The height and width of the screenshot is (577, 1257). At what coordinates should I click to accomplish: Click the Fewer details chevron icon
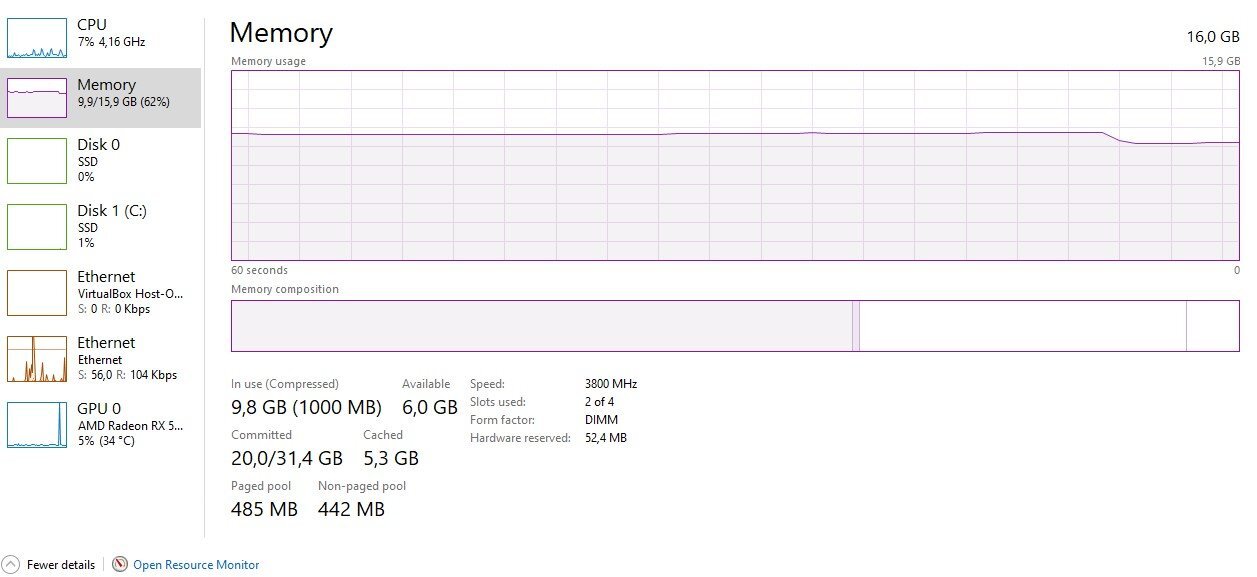11,565
